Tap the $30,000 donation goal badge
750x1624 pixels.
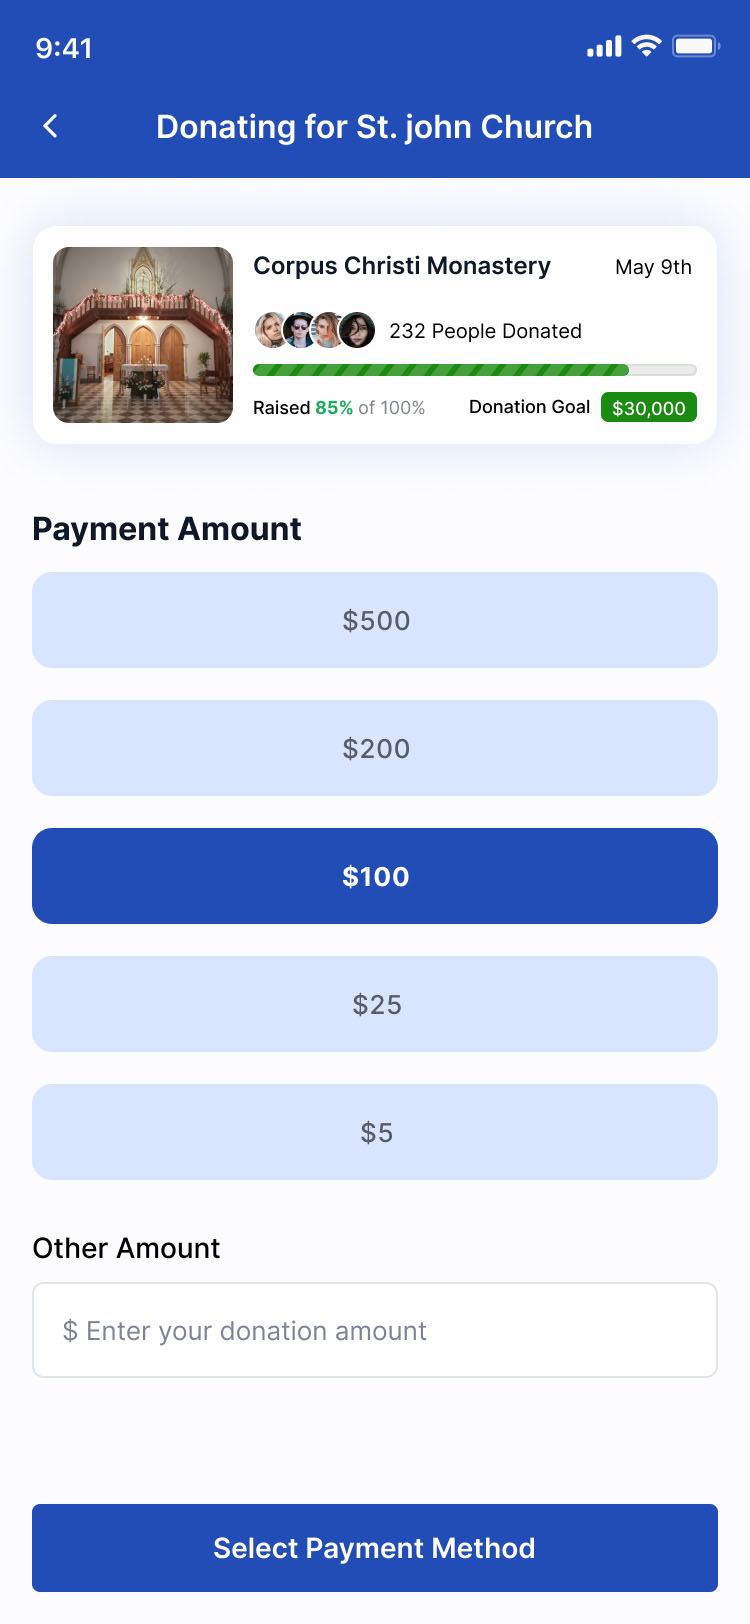point(648,408)
